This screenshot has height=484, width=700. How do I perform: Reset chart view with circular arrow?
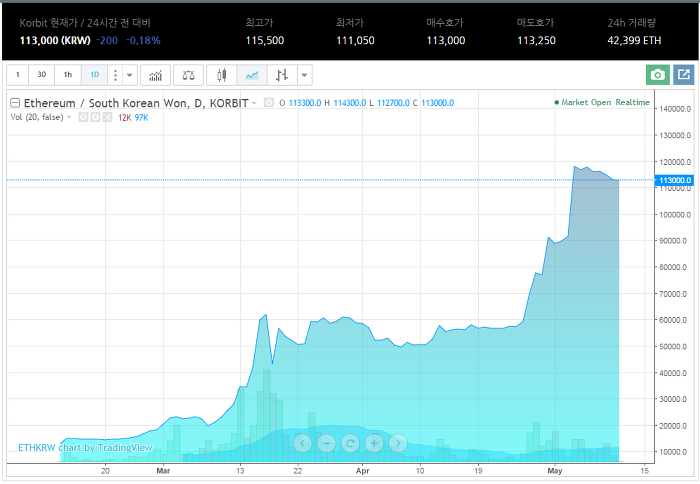tap(350, 443)
